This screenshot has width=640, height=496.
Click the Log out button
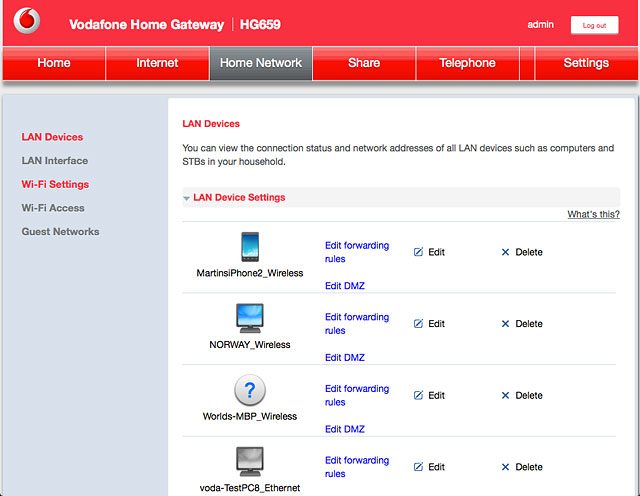pyautogui.click(x=594, y=25)
